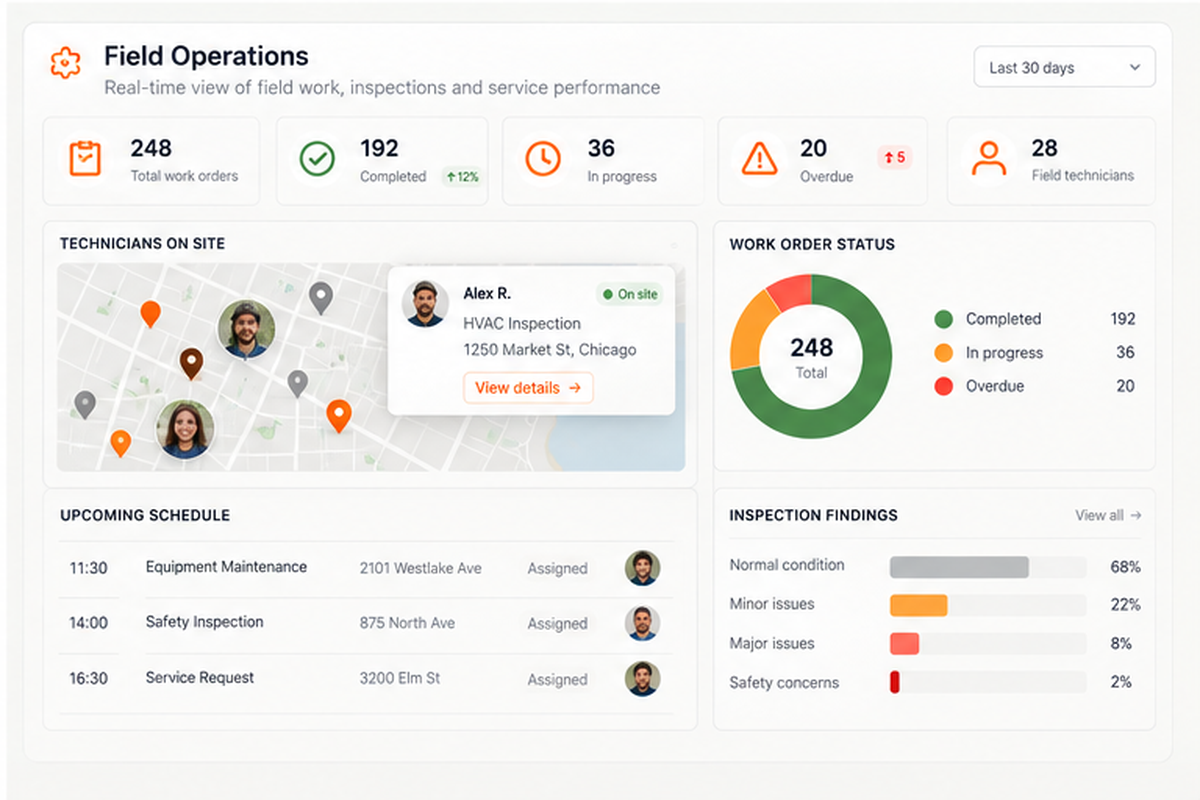Viewport: 1200px width, 800px height.
Task: Select the 14:00 Safety Inspection row
Action: (x=366, y=623)
